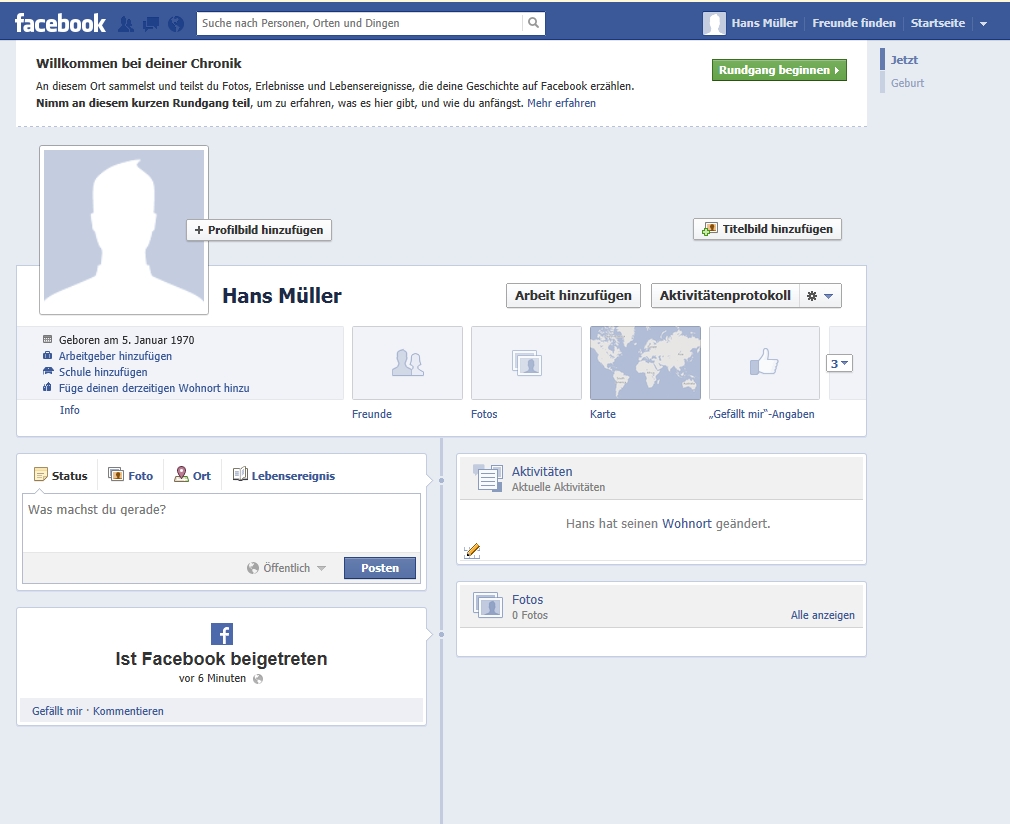Viewport: 1010px width, 824px height.
Task: Open the notifications globe icon
Action: click(x=176, y=24)
